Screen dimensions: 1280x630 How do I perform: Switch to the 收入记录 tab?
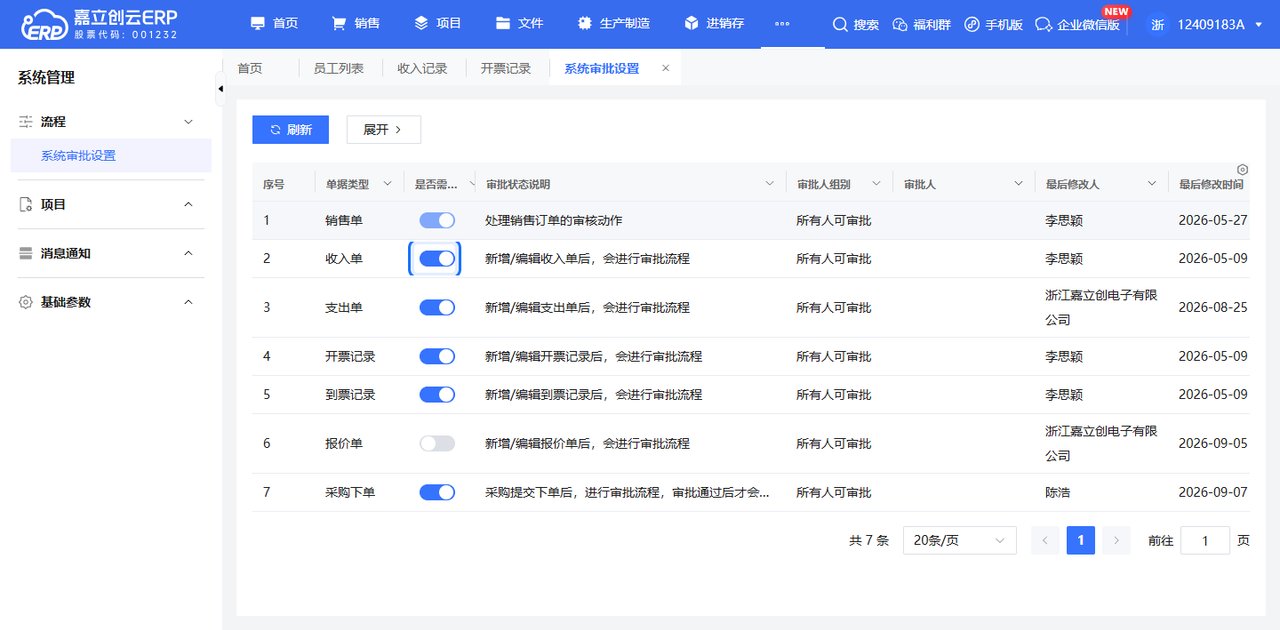(422, 68)
